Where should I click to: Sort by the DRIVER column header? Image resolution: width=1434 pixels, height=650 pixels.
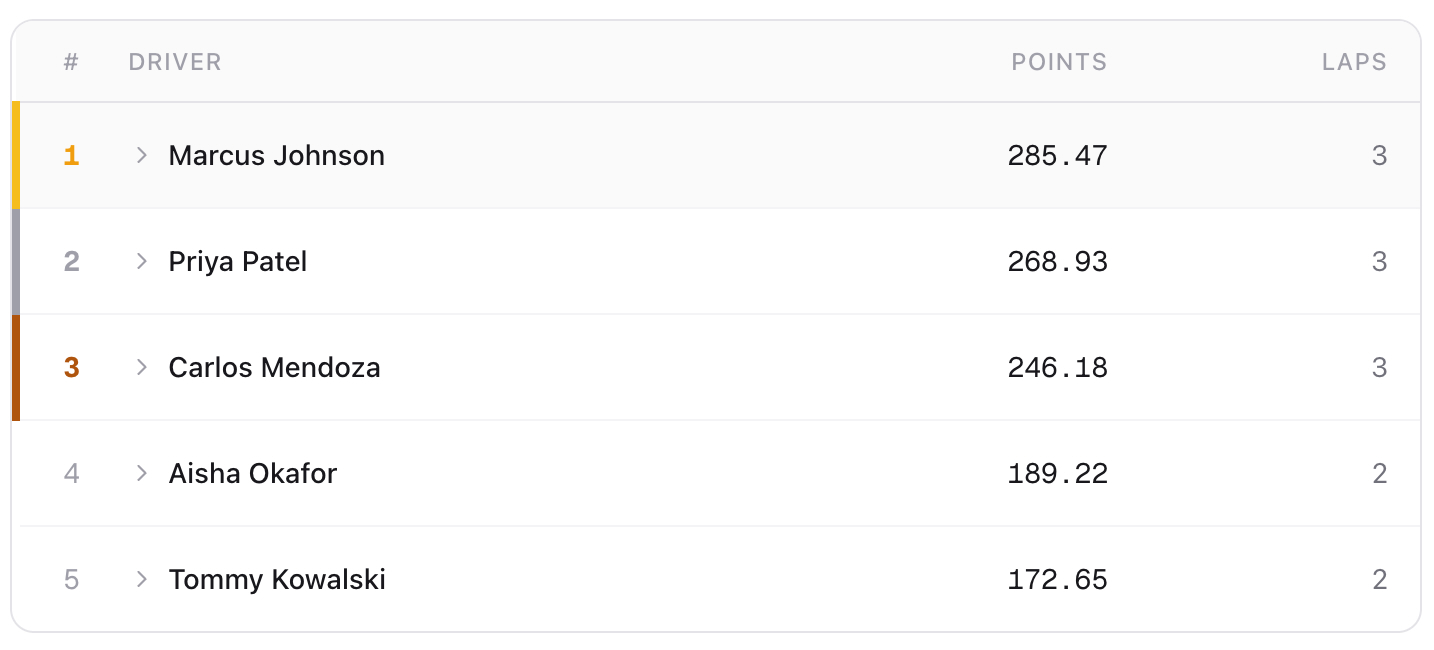[x=175, y=62]
